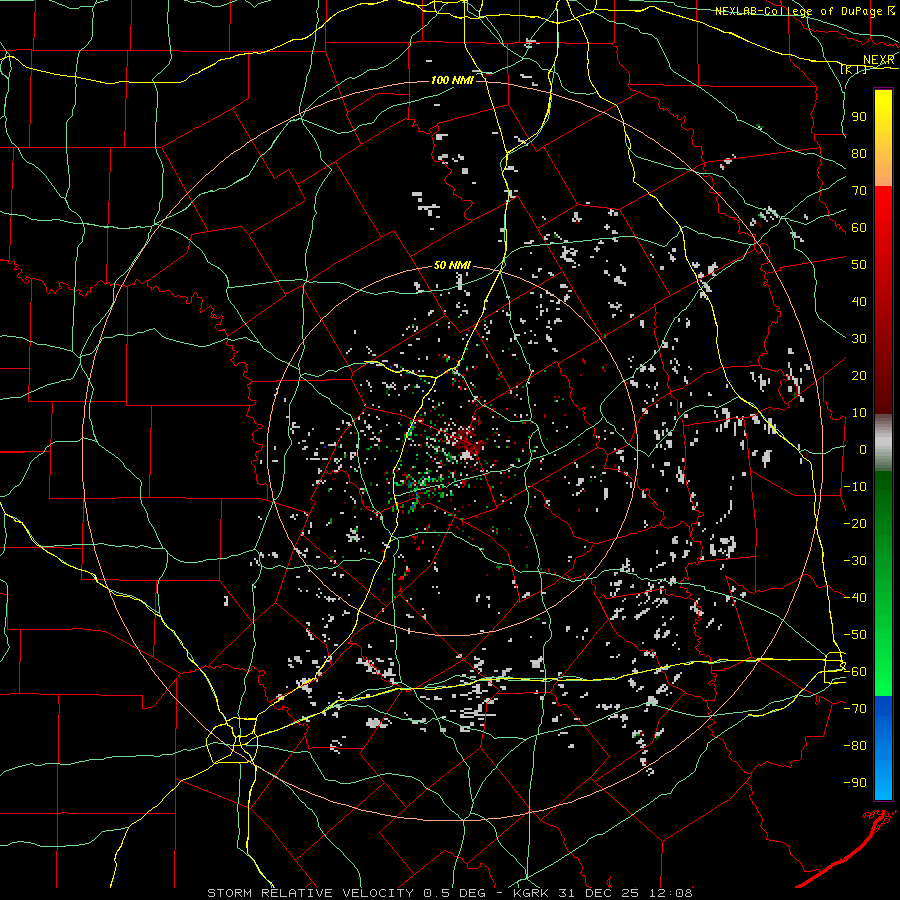Click the positive 60 scale value
Screen dimensions: 900x900
(x=859, y=227)
